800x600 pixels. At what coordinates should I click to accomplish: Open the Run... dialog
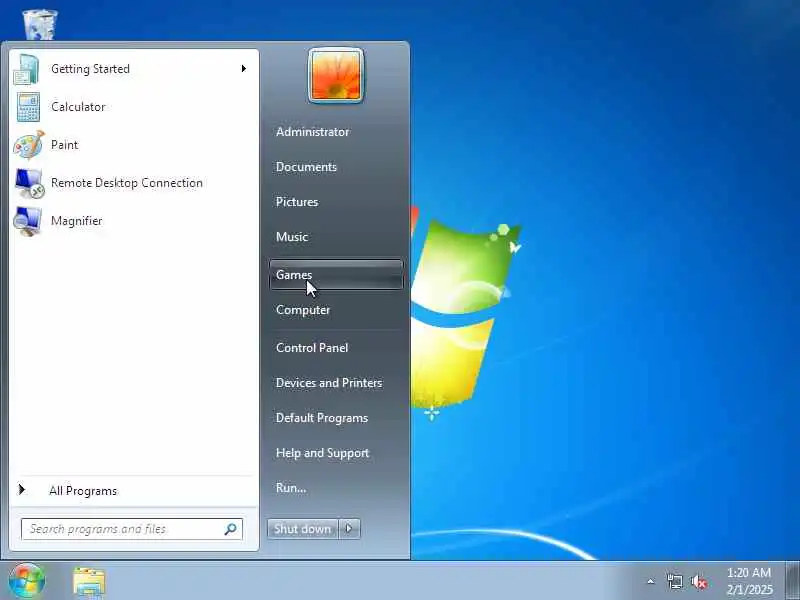291,488
